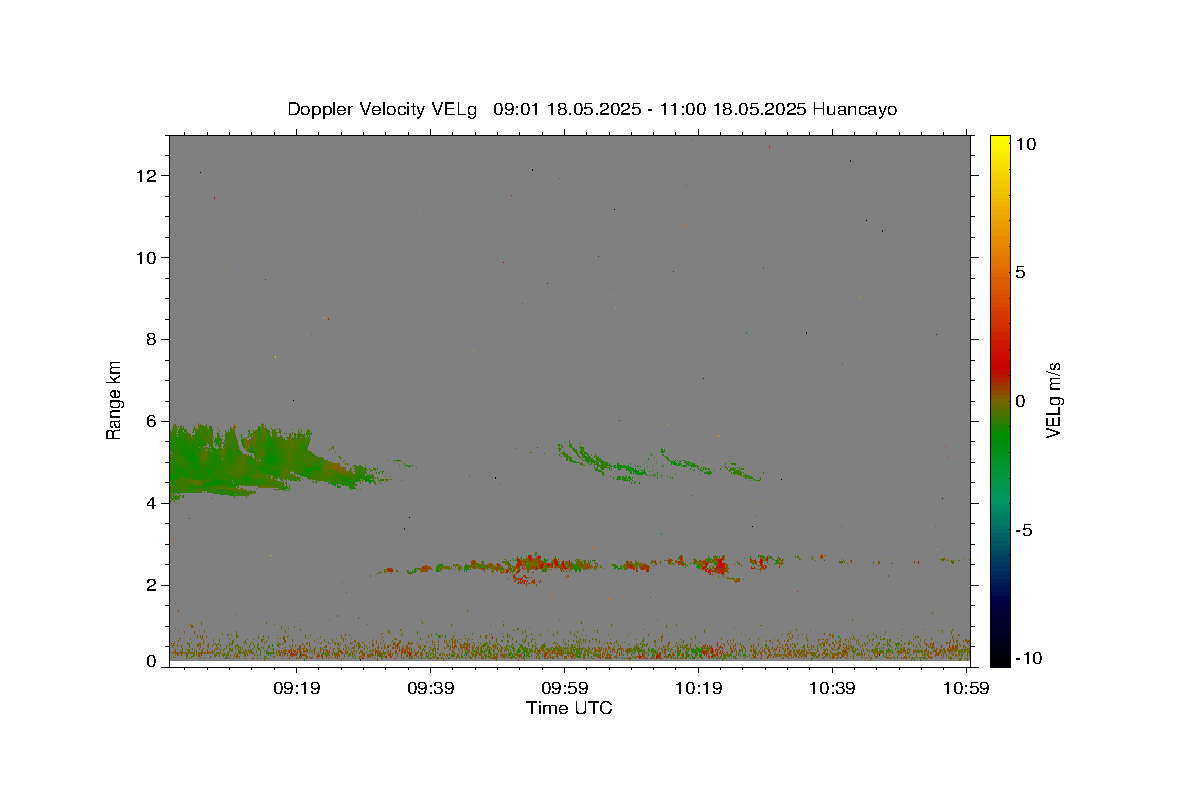Click the 09:39 time tick label
This screenshot has height=800, width=1200.
pos(430,688)
